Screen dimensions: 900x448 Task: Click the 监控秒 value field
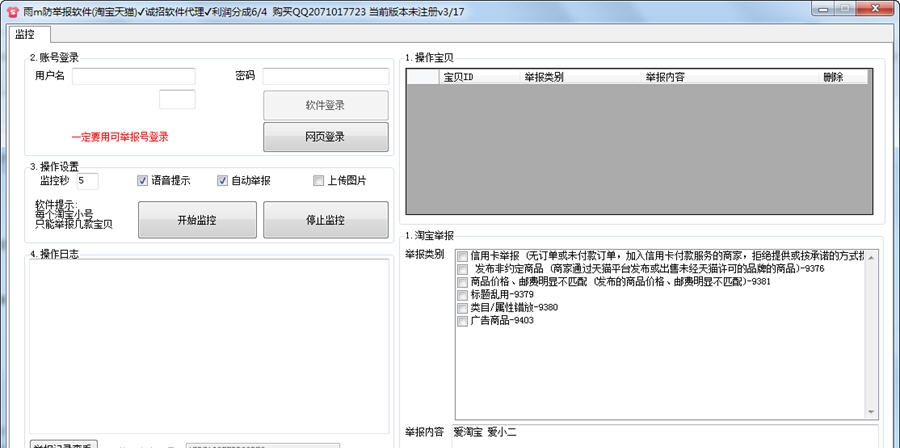click(x=87, y=181)
